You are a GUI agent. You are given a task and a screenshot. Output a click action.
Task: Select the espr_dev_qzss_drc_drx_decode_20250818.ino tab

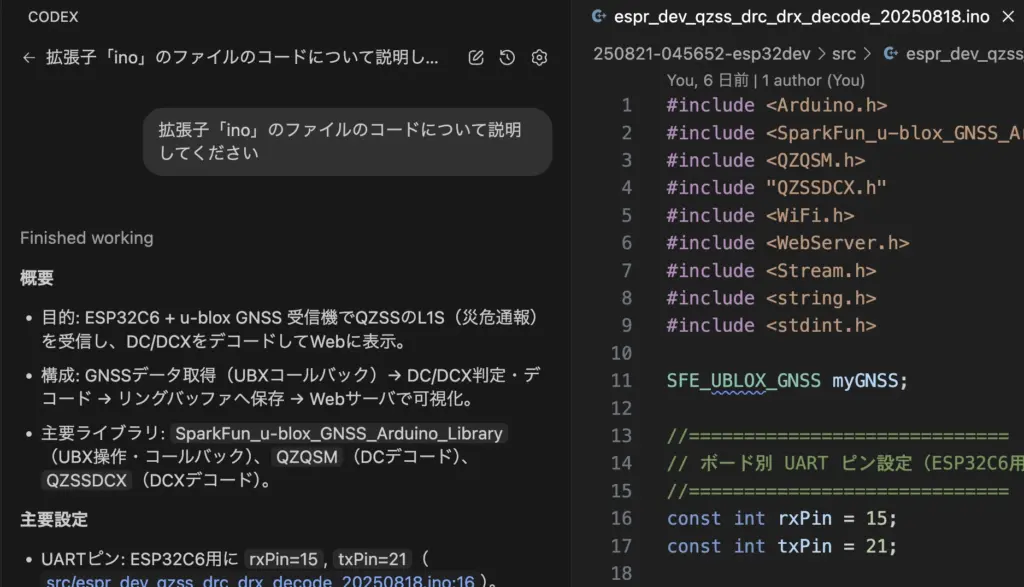(x=801, y=16)
